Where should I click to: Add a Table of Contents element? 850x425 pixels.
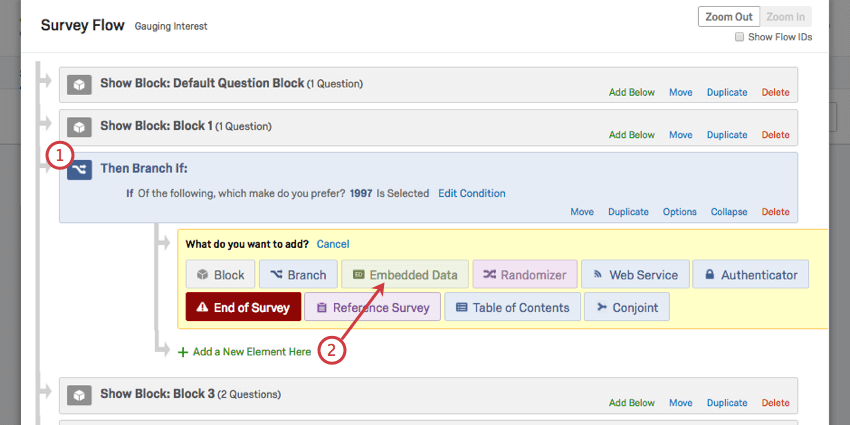(x=512, y=307)
